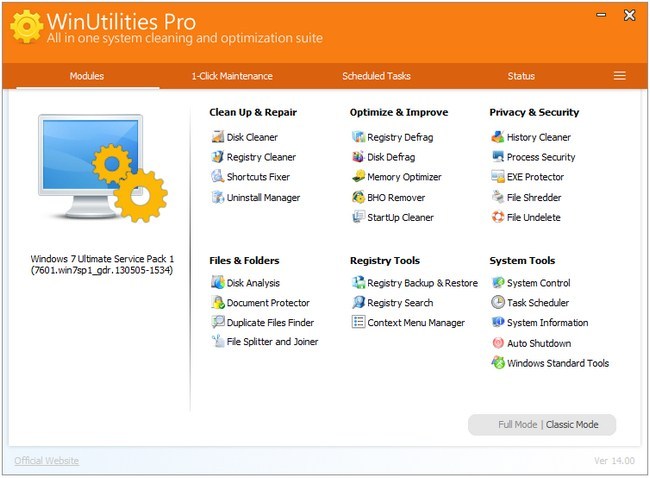Click the Document Protector icon
650x478 pixels.
pos(218,302)
